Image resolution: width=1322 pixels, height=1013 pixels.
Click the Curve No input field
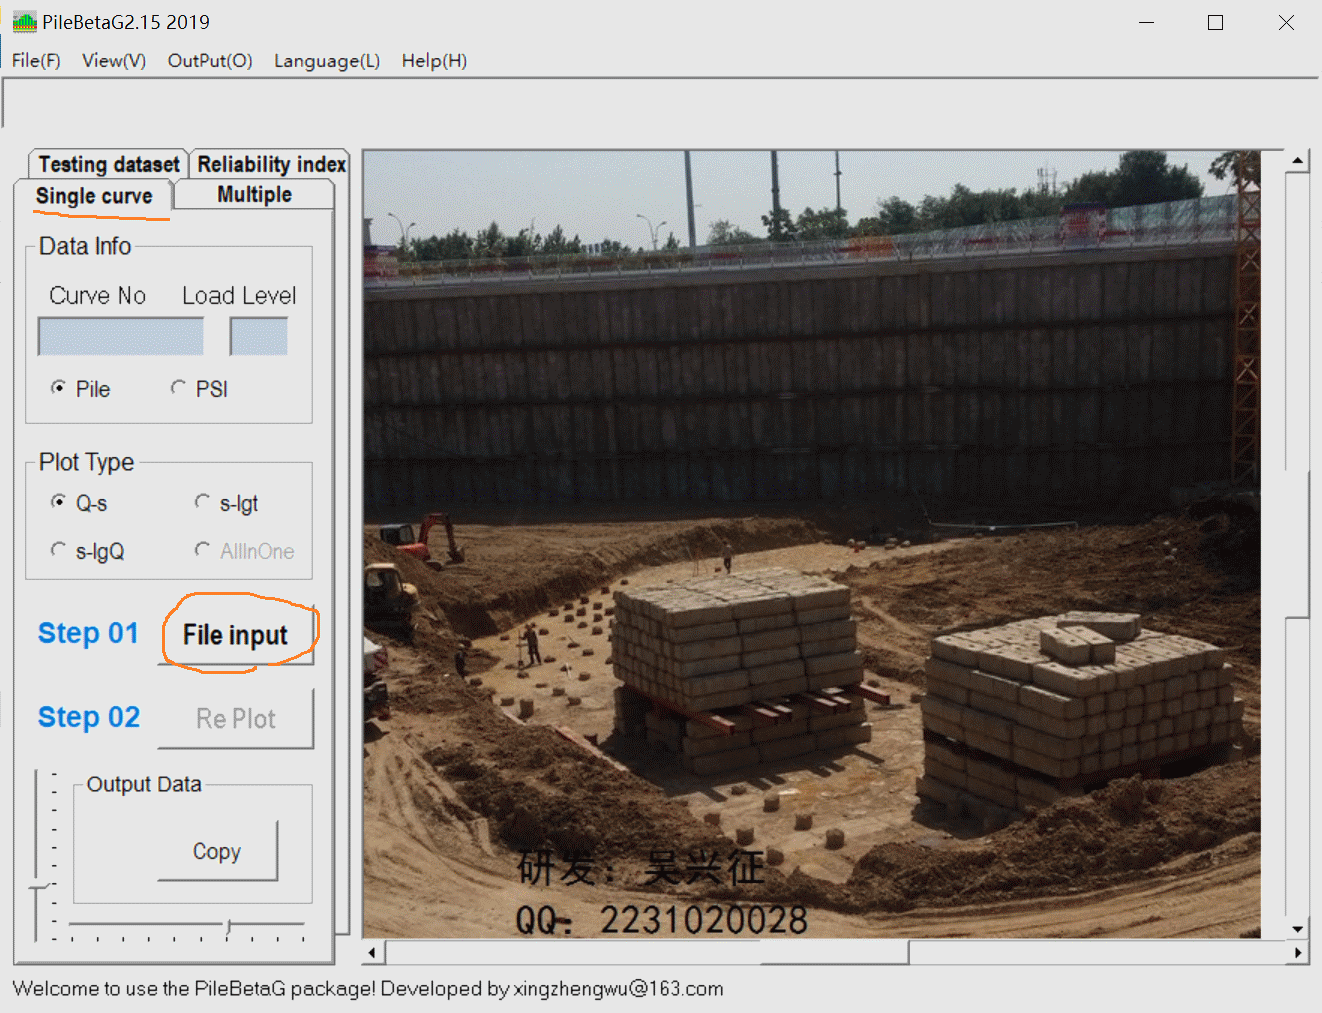[121, 337]
